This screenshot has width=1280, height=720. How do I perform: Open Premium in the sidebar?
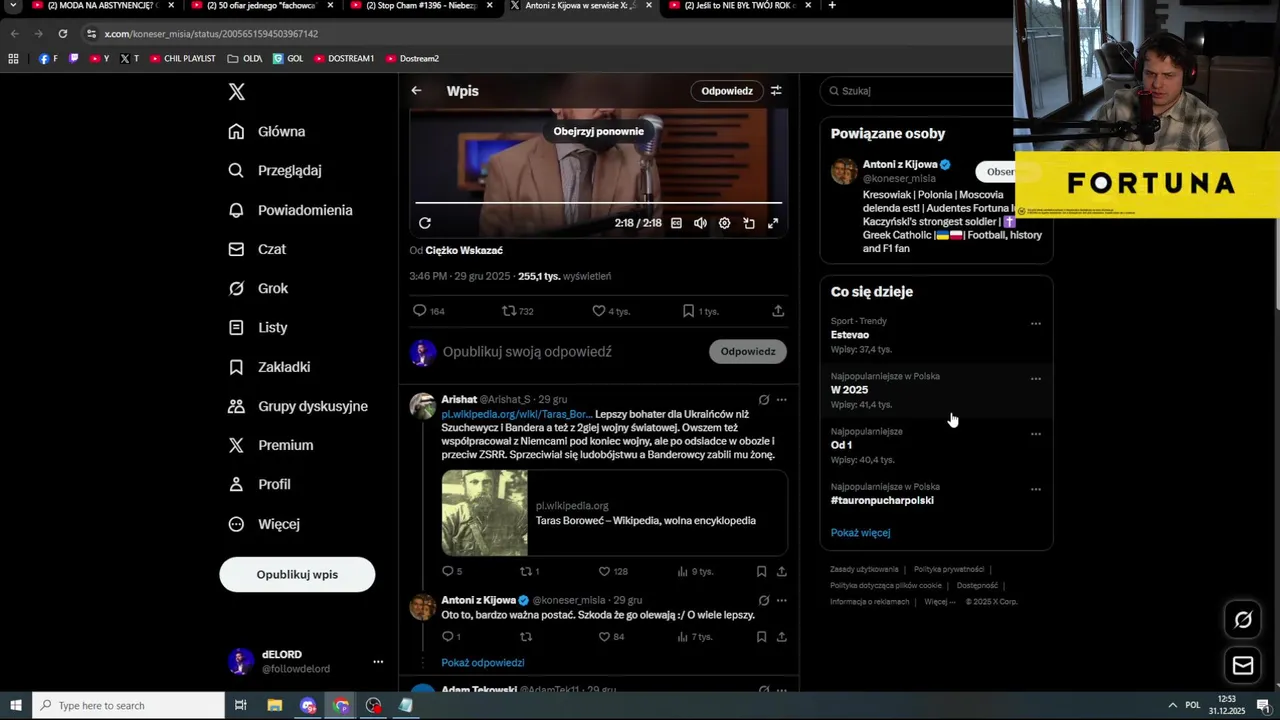point(271,445)
